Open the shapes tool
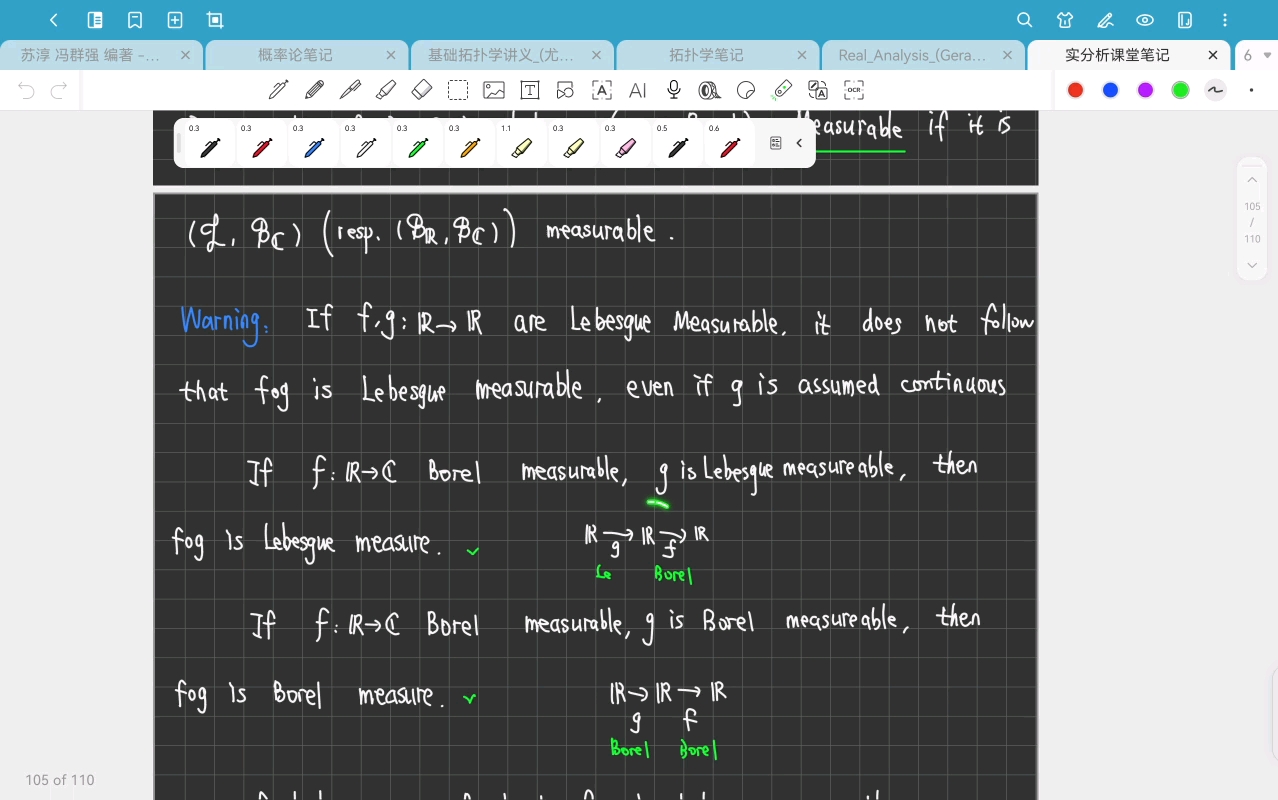The image size is (1278, 800). point(566,90)
